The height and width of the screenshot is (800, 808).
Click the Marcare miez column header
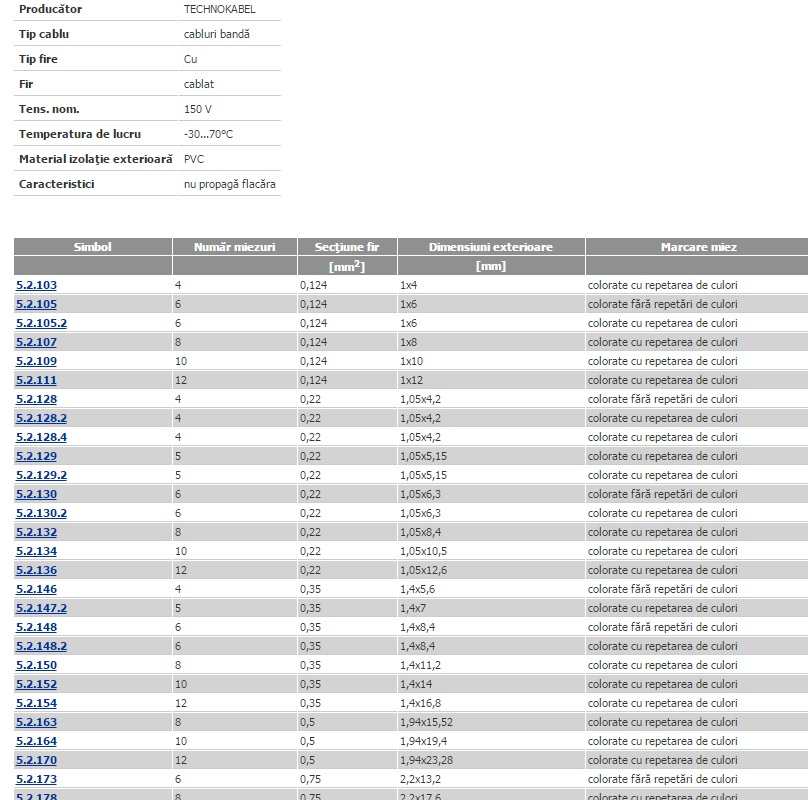click(698, 247)
